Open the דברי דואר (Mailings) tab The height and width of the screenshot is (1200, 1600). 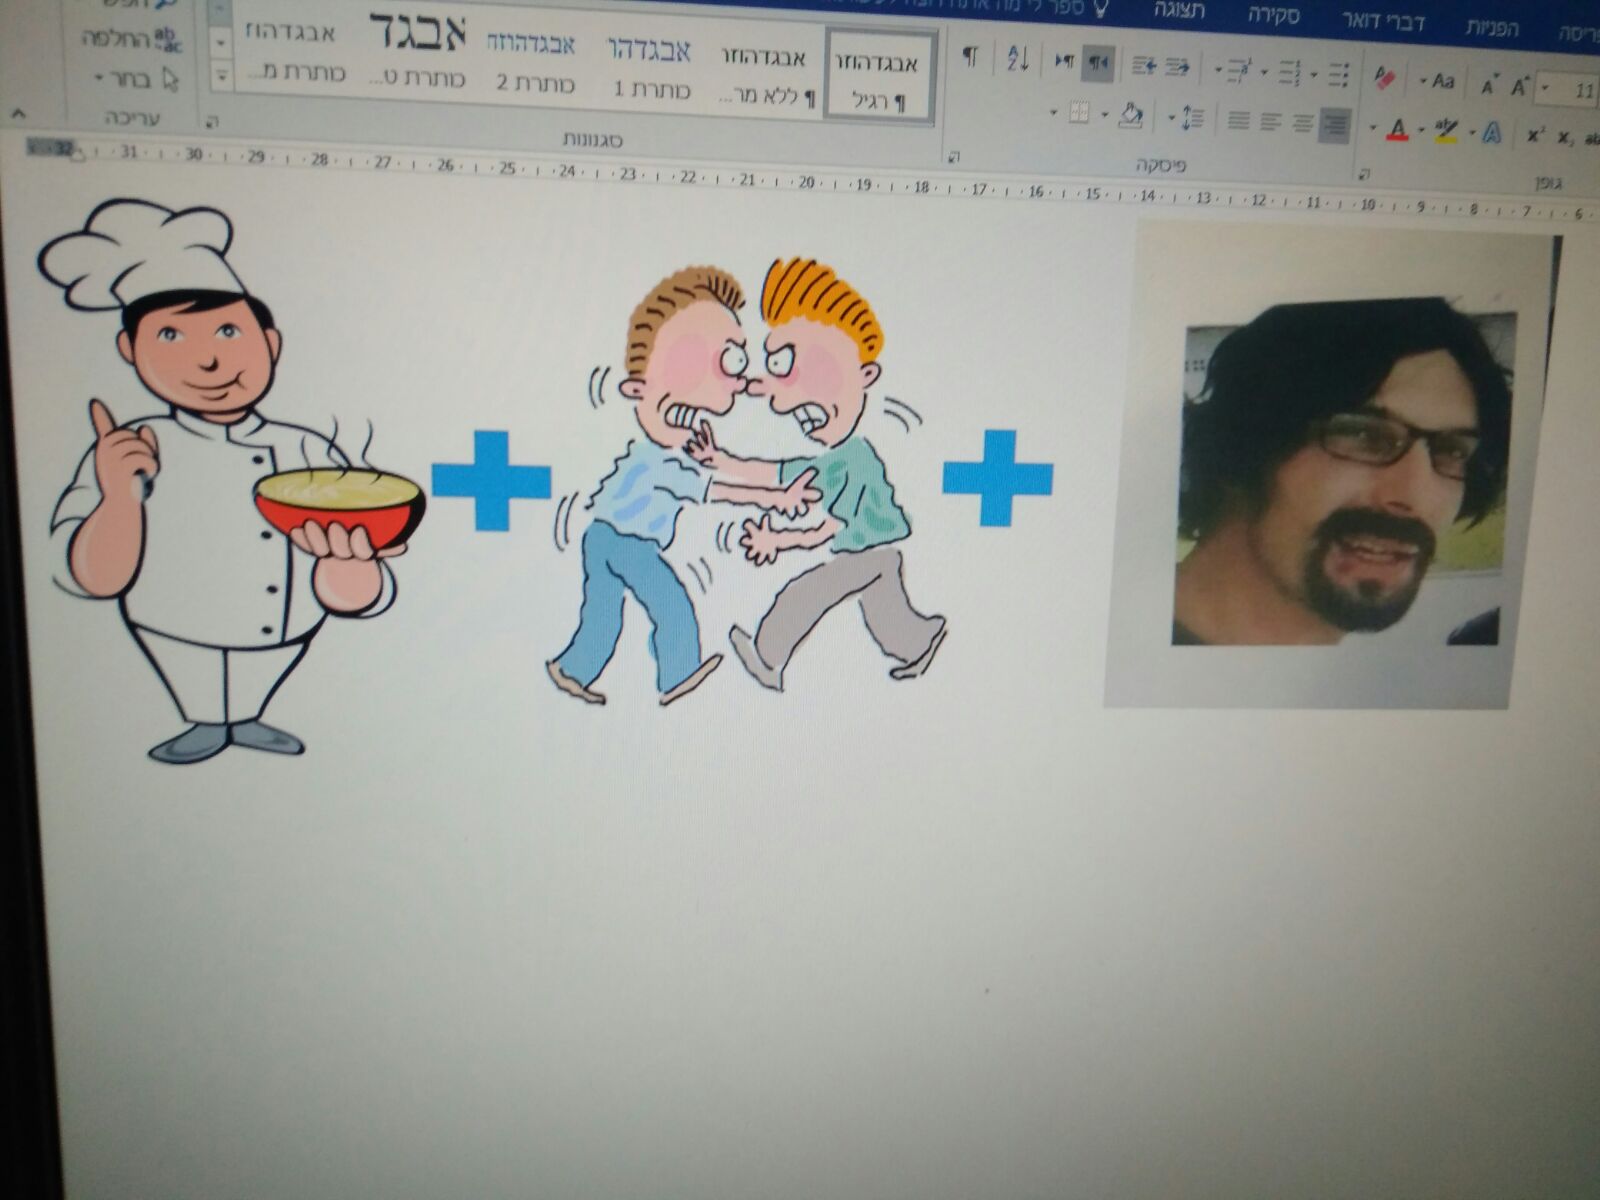coord(1382,21)
